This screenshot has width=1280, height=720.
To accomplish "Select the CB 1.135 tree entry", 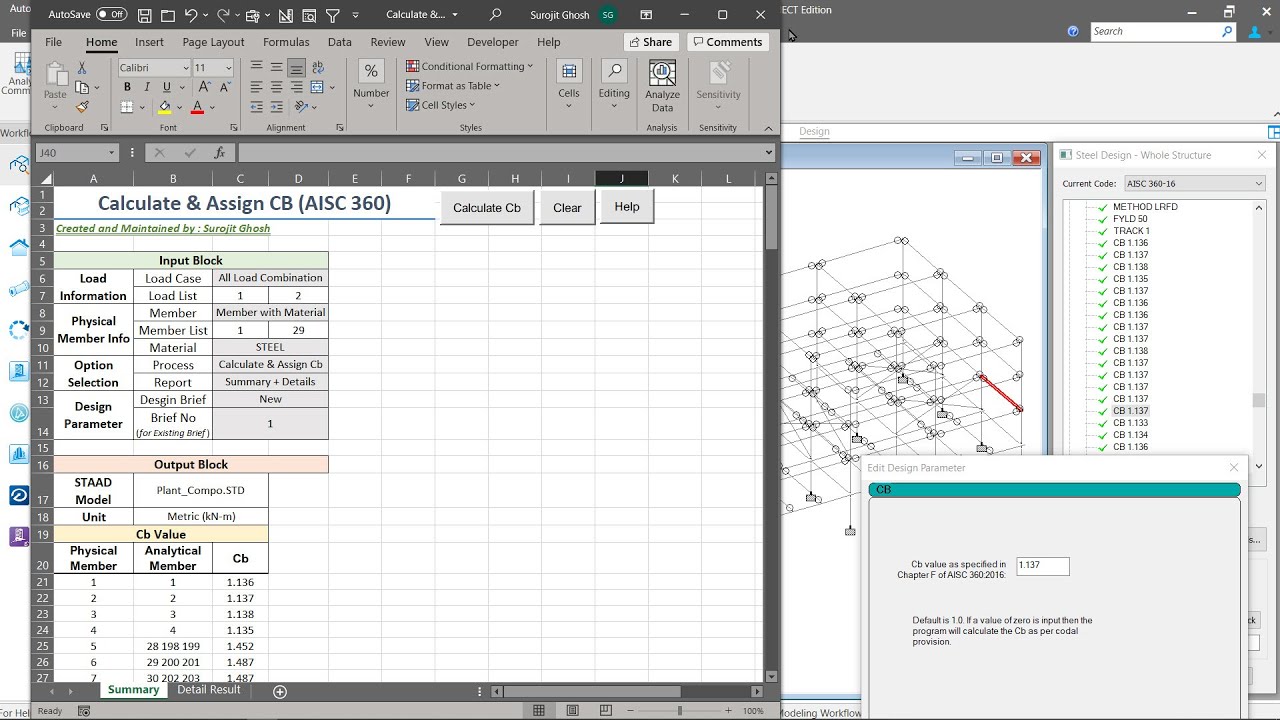I will click(1130, 279).
